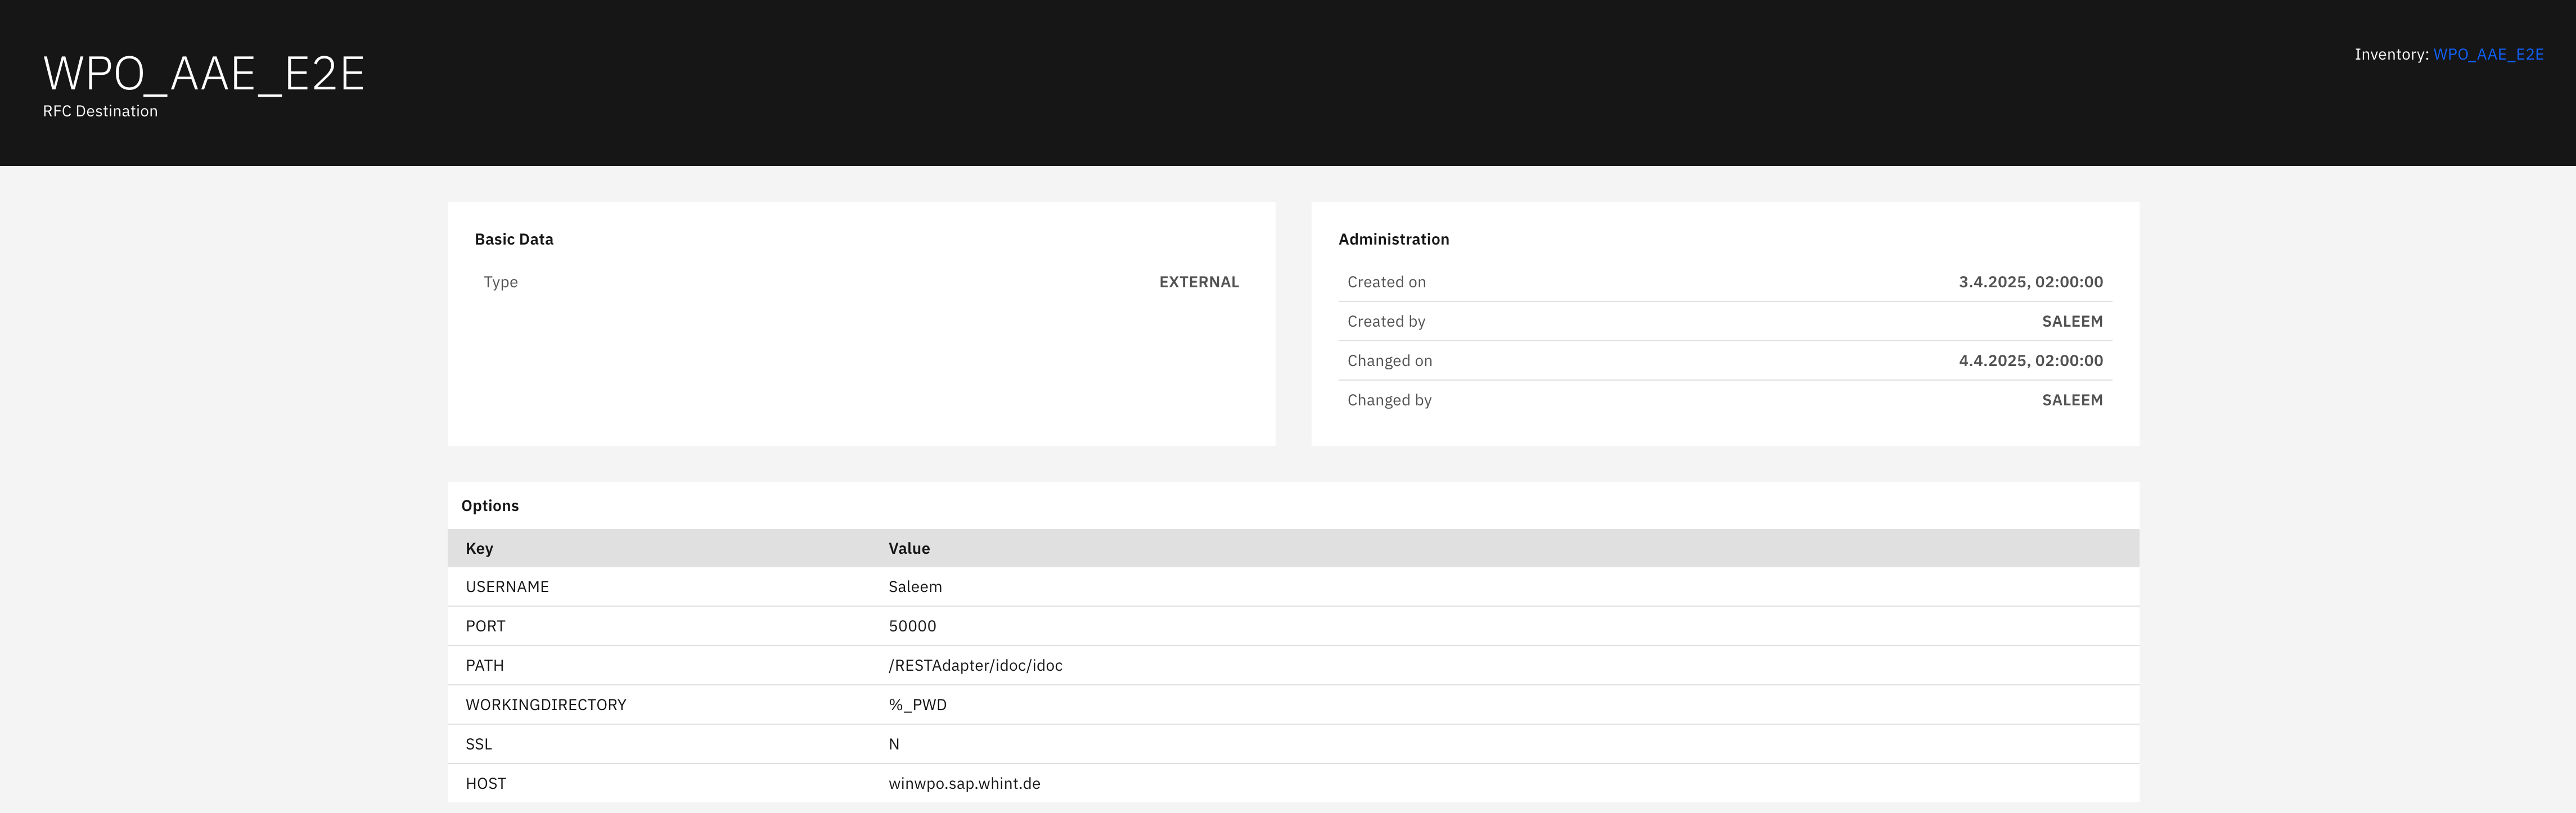Select the Basic Data card heading
Screen dimensions: 2576x813
pyautogui.click(x=513, y=239)
